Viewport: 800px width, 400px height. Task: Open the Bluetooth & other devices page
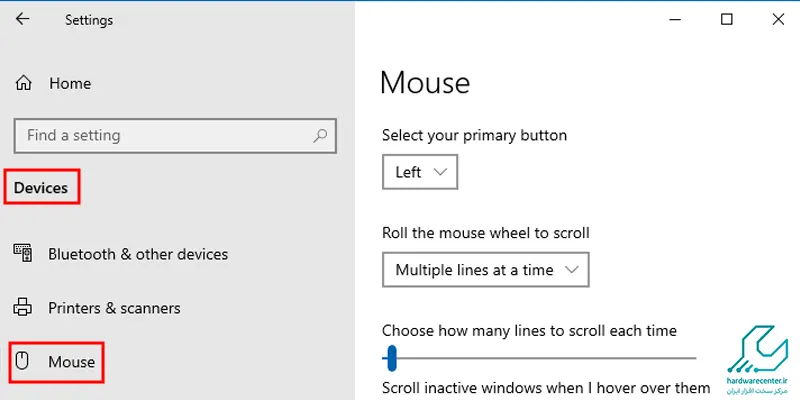point(138,254)
